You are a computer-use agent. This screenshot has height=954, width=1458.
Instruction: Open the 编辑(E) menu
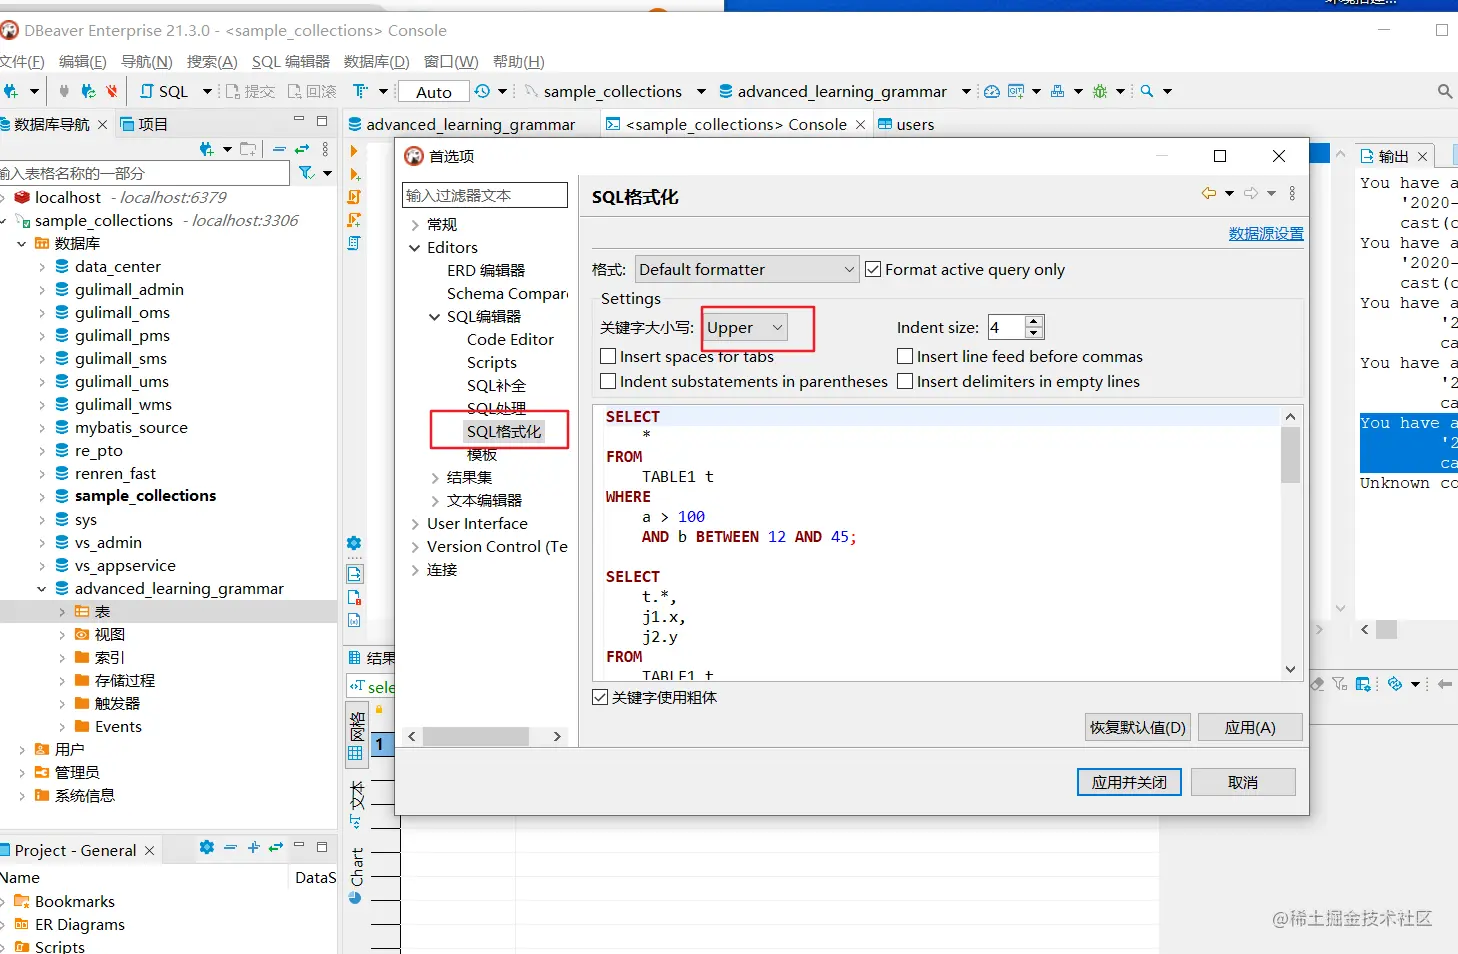(x=82, y=61)
